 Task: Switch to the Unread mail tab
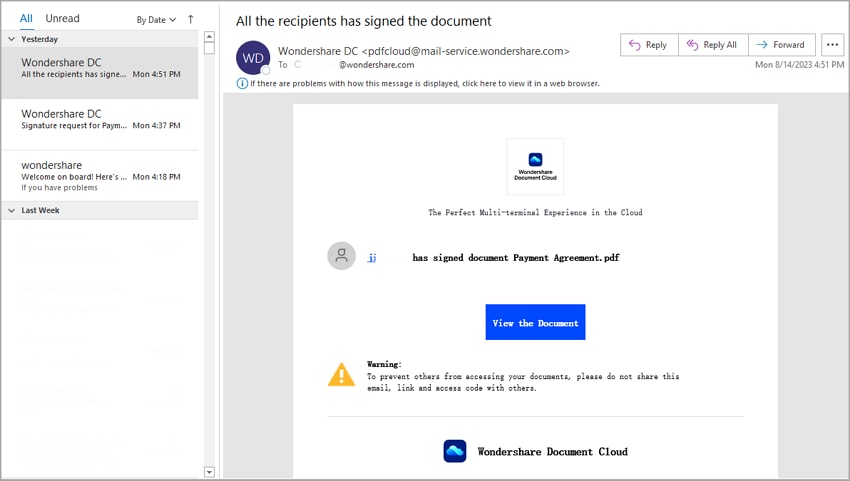tap(62, 18)
